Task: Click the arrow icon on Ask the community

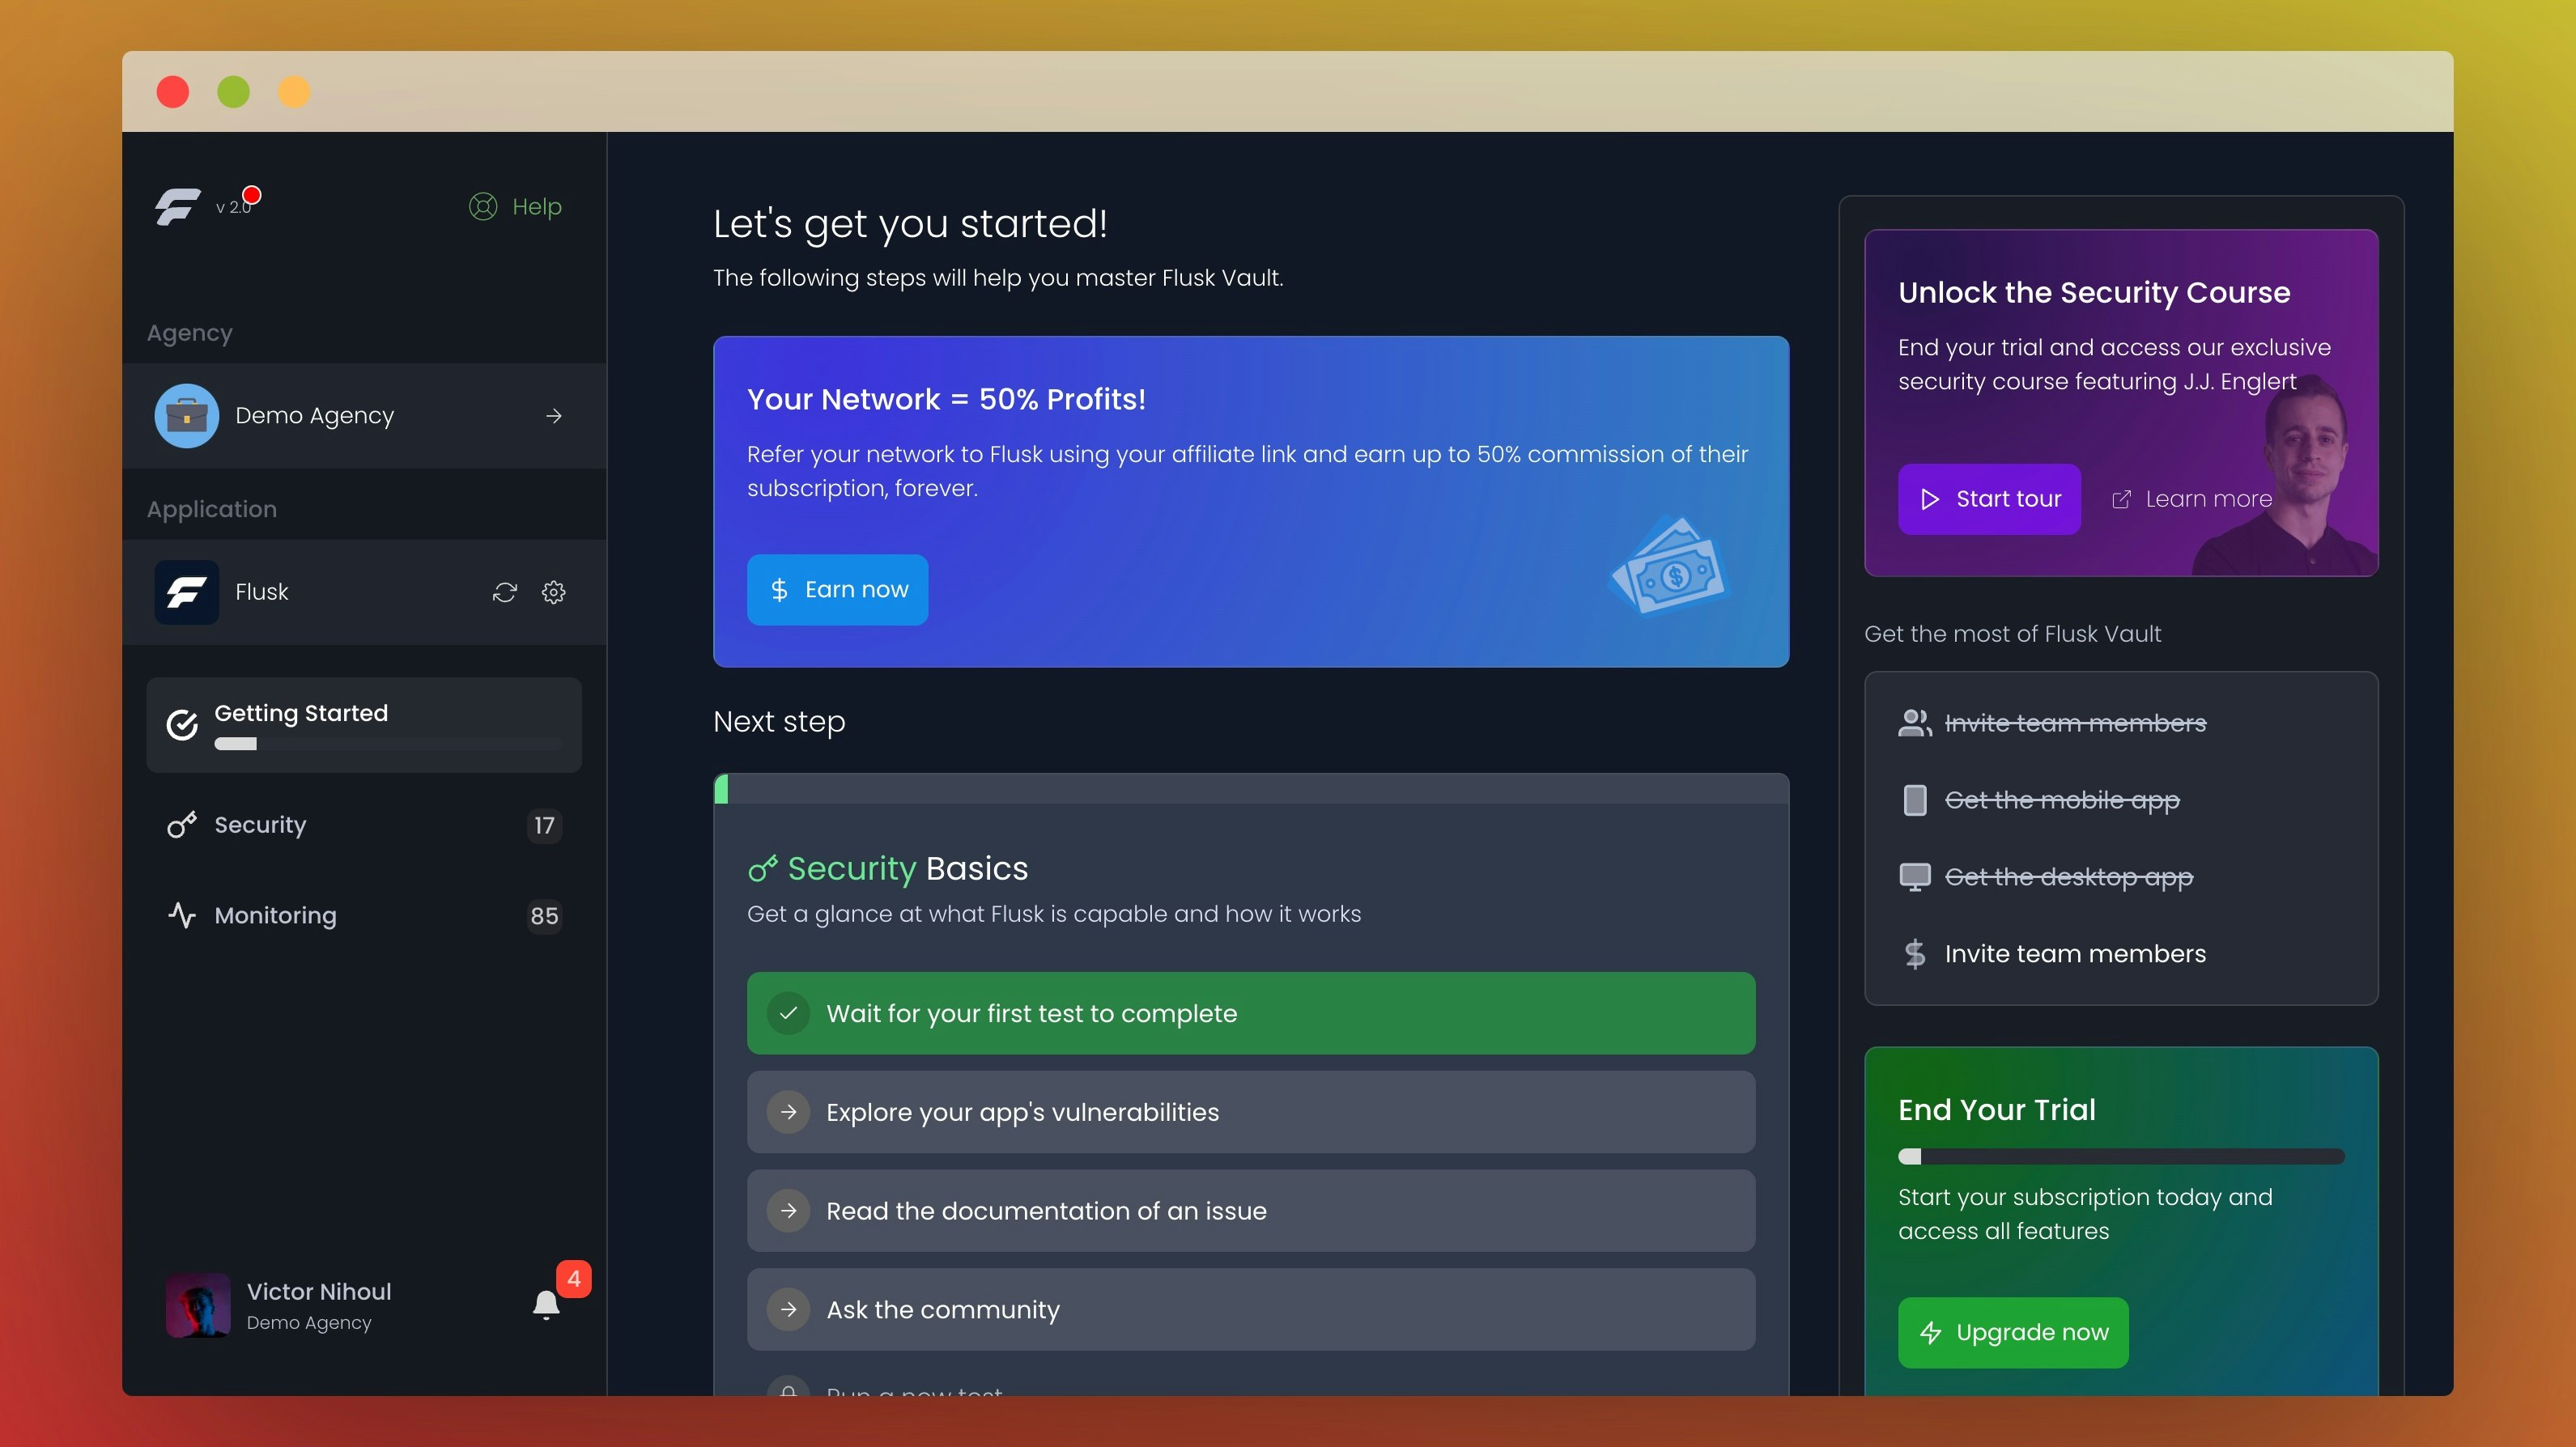Action: click(789, 1310)
